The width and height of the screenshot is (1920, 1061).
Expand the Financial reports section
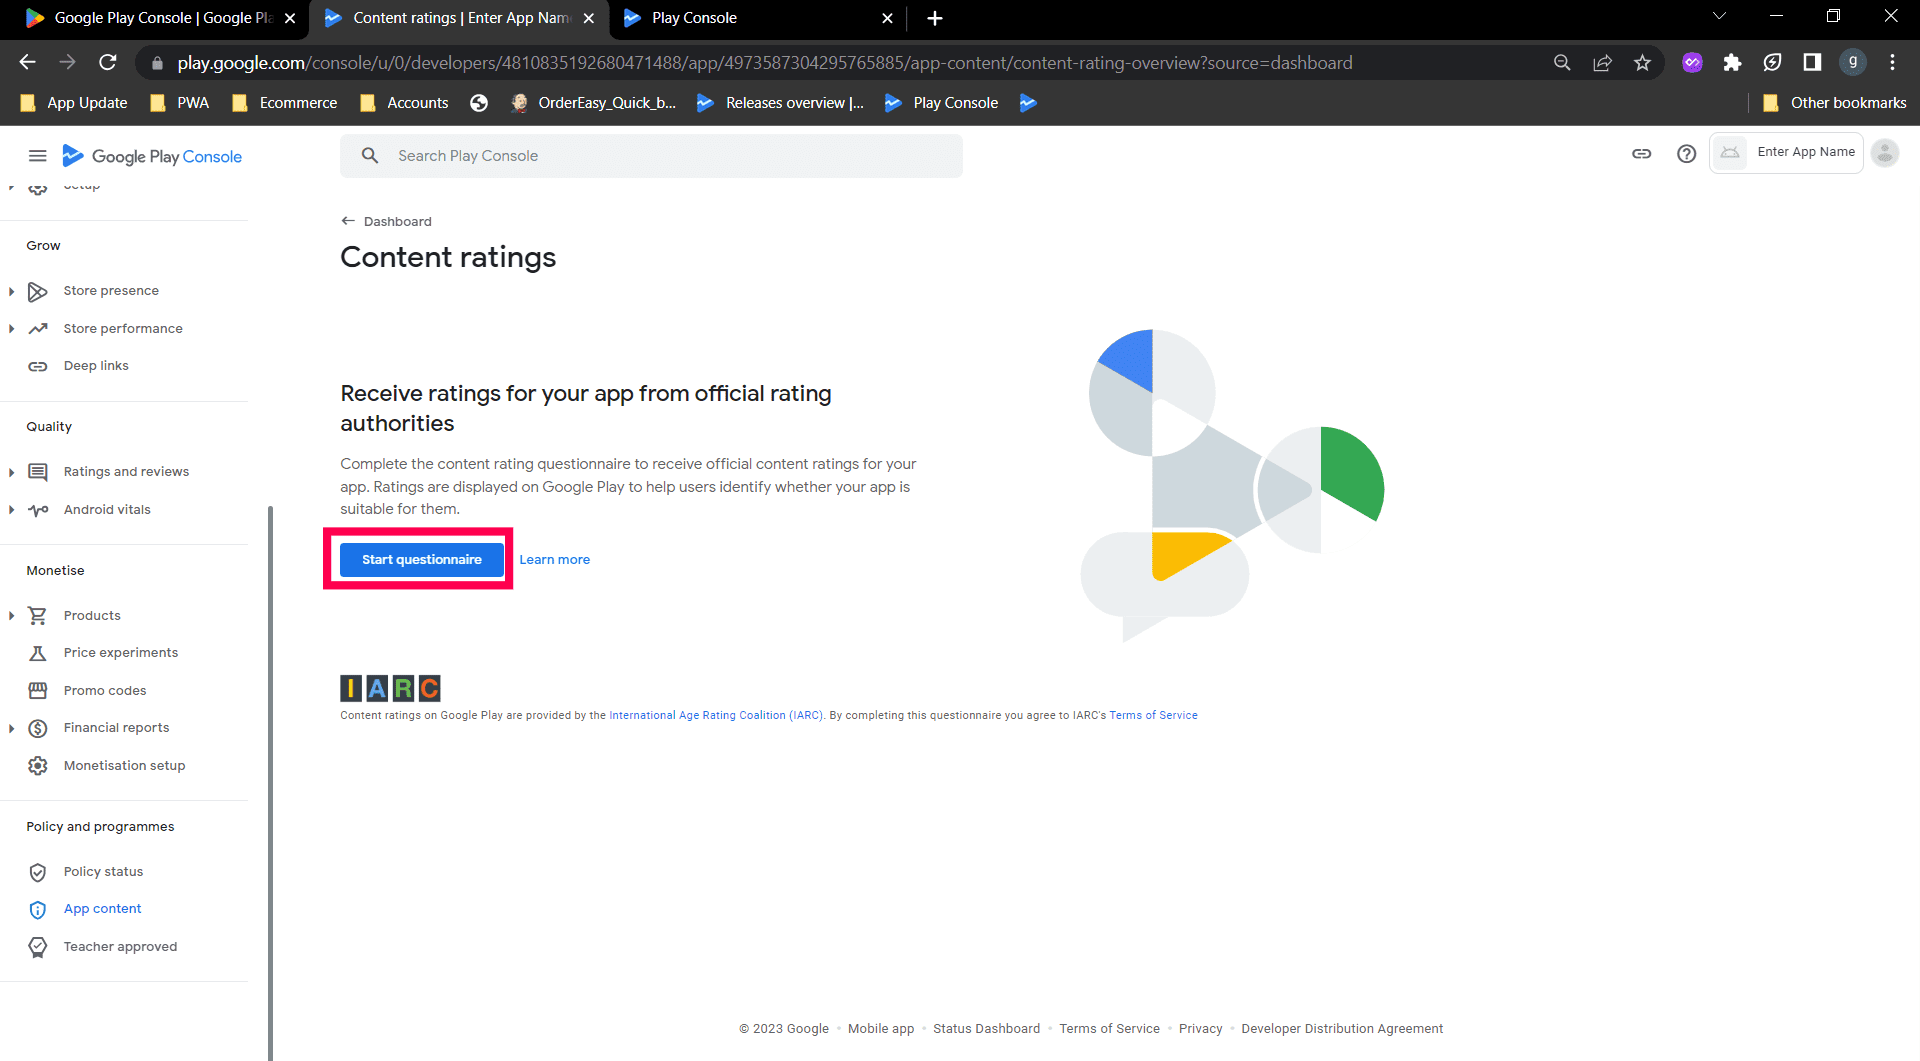point(11,728)
